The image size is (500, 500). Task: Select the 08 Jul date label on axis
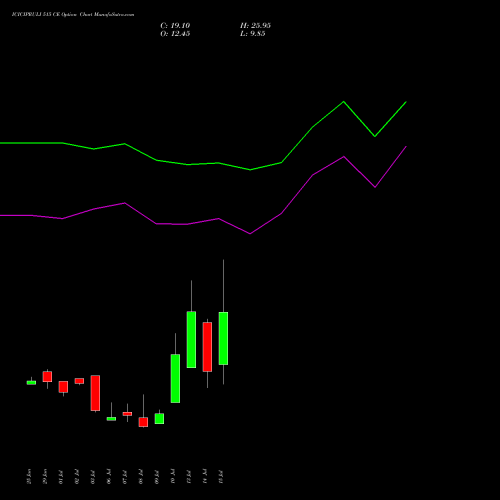coord(141,476)
